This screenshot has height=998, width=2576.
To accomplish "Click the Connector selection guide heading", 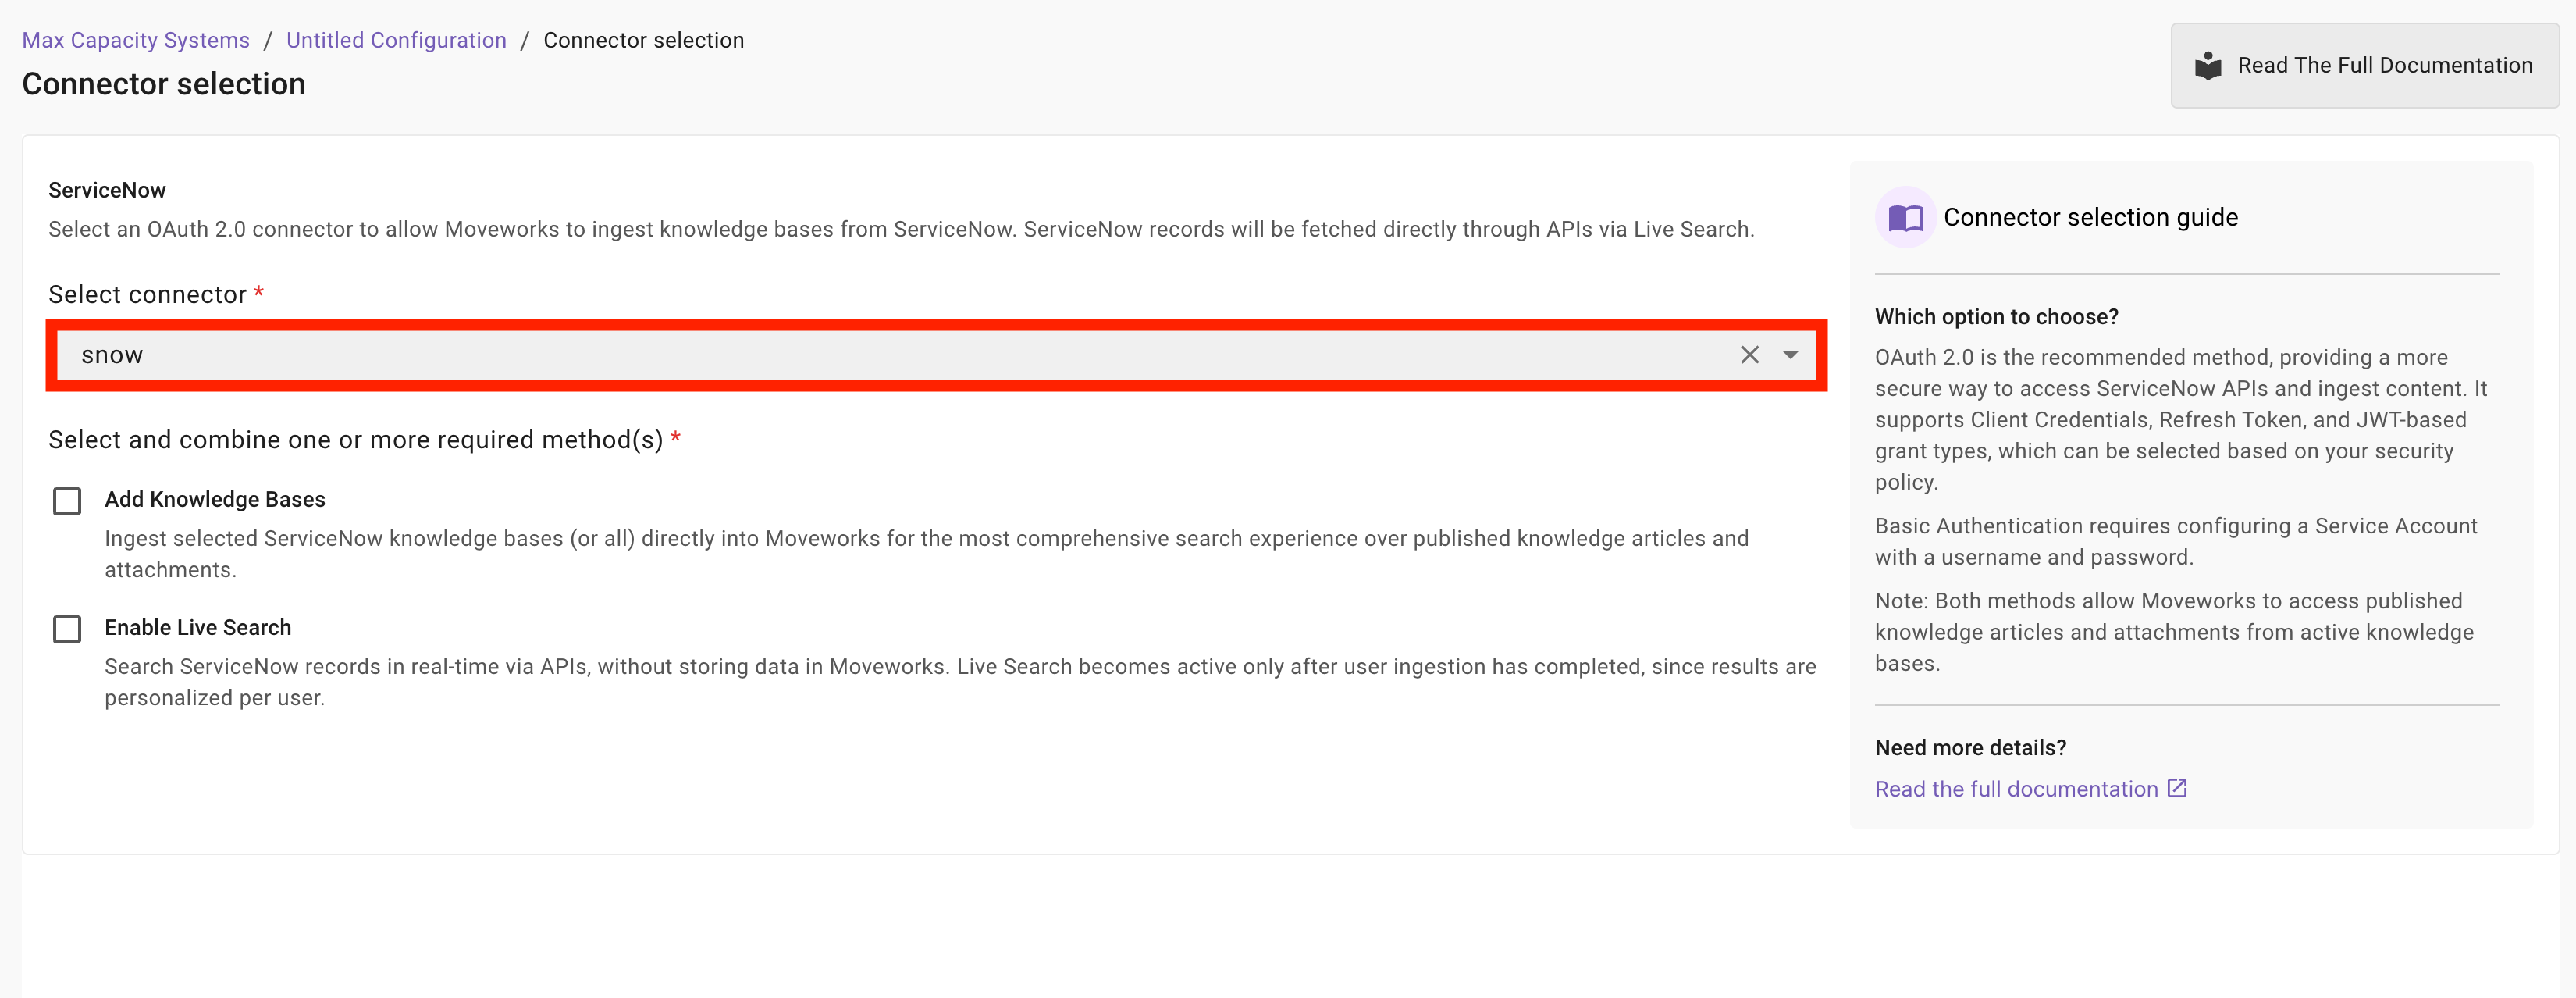I will 2090,217.
